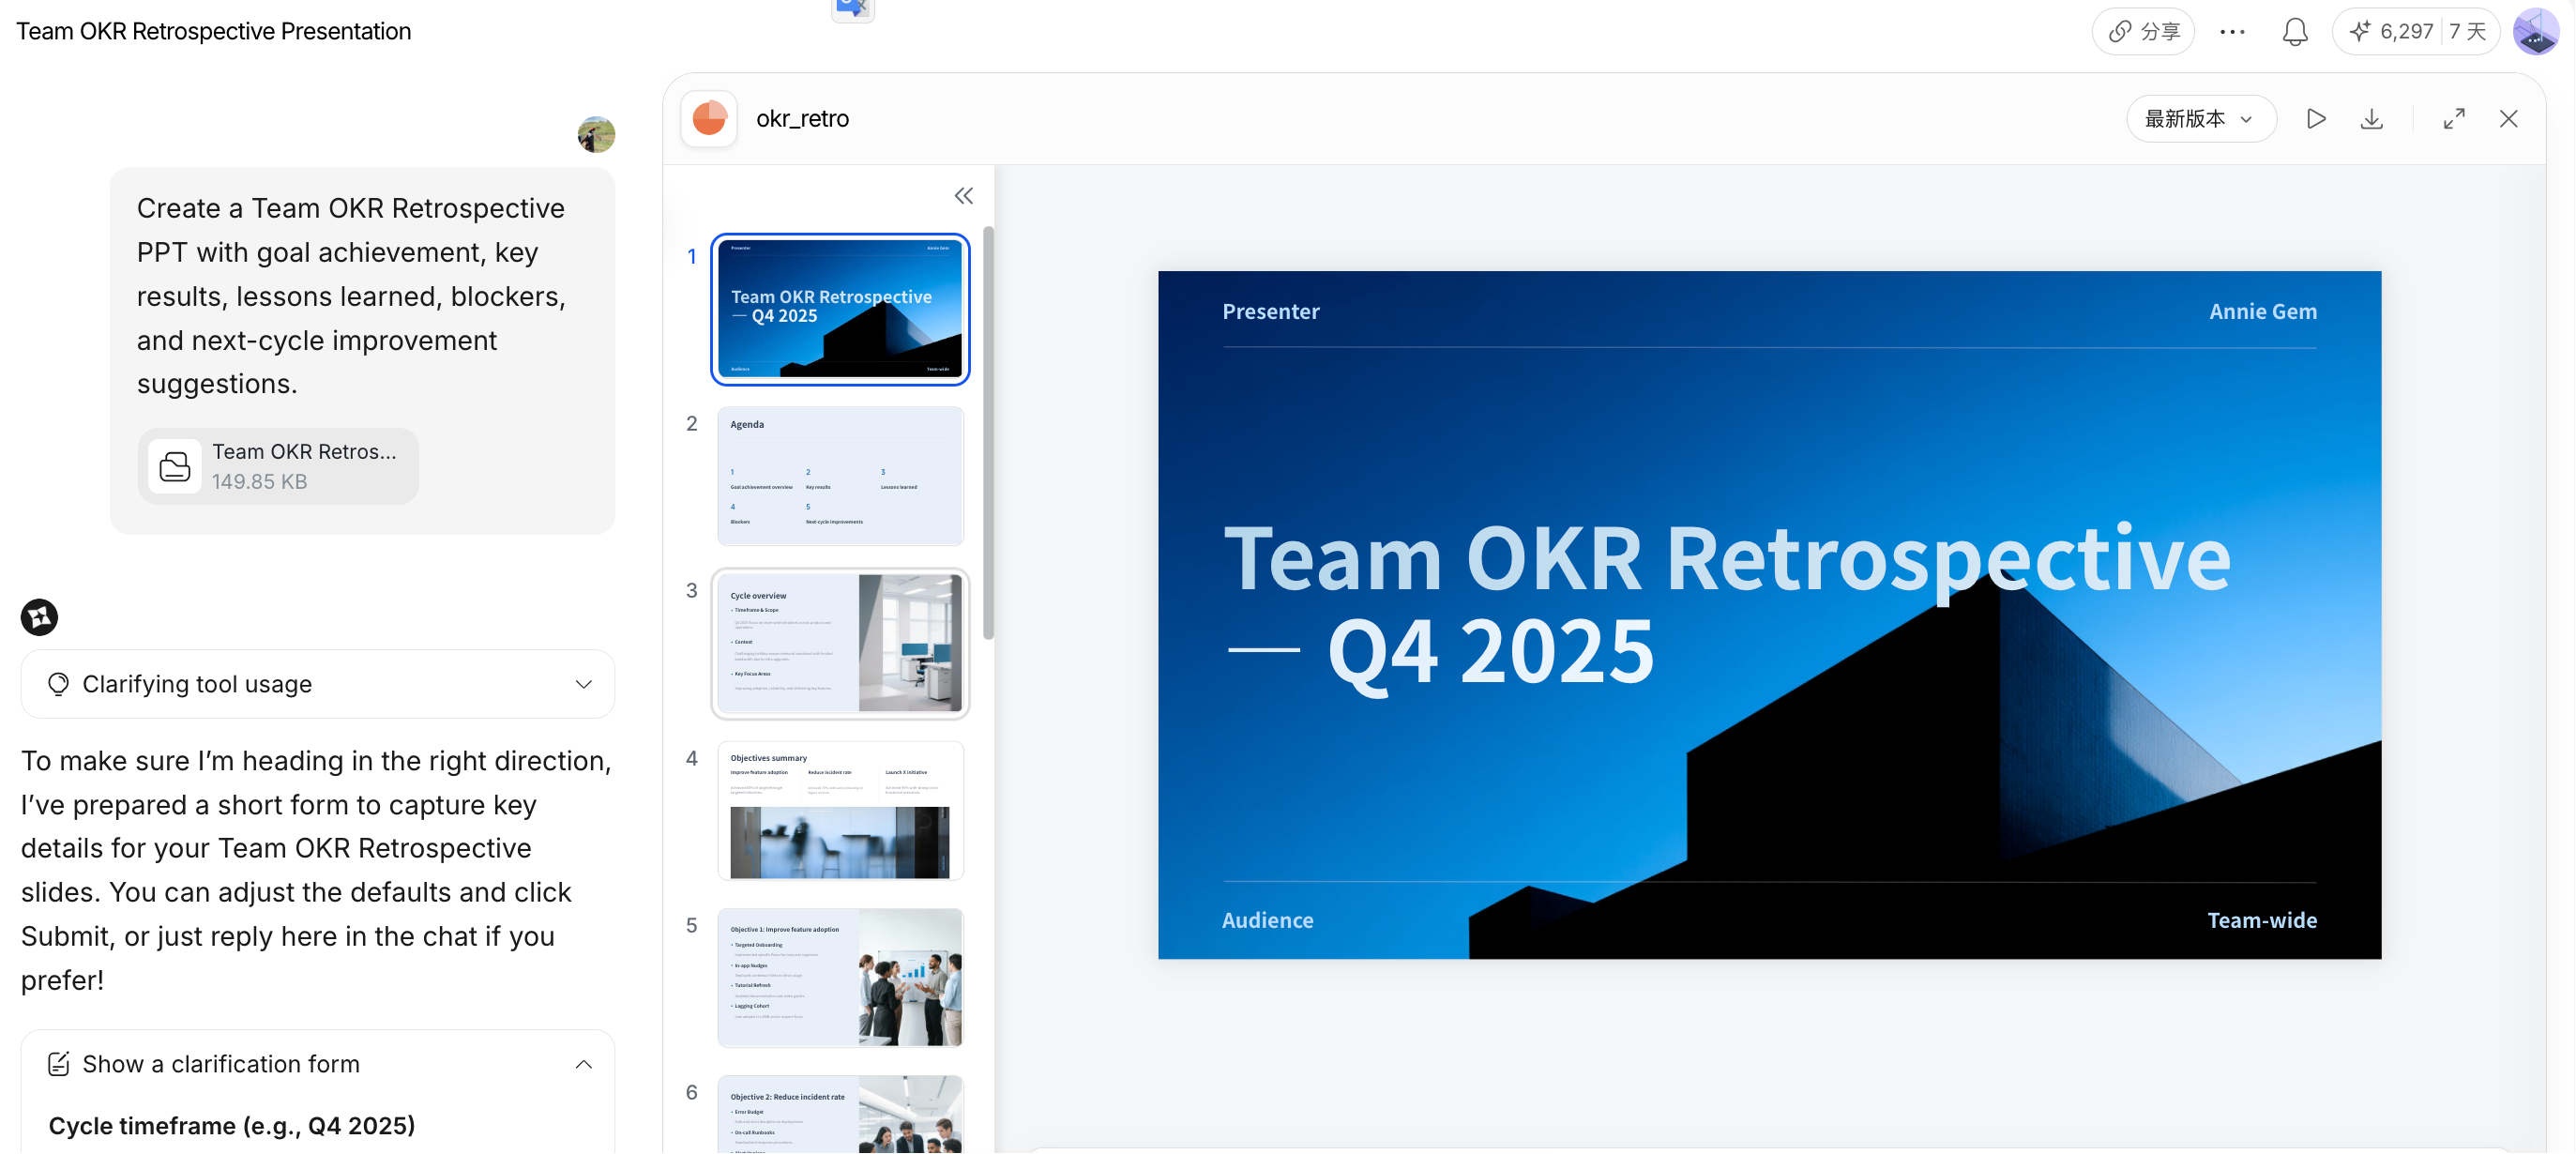Expand the Clarifying tool usage section
2576x1154 pixels.
point(317,684)
